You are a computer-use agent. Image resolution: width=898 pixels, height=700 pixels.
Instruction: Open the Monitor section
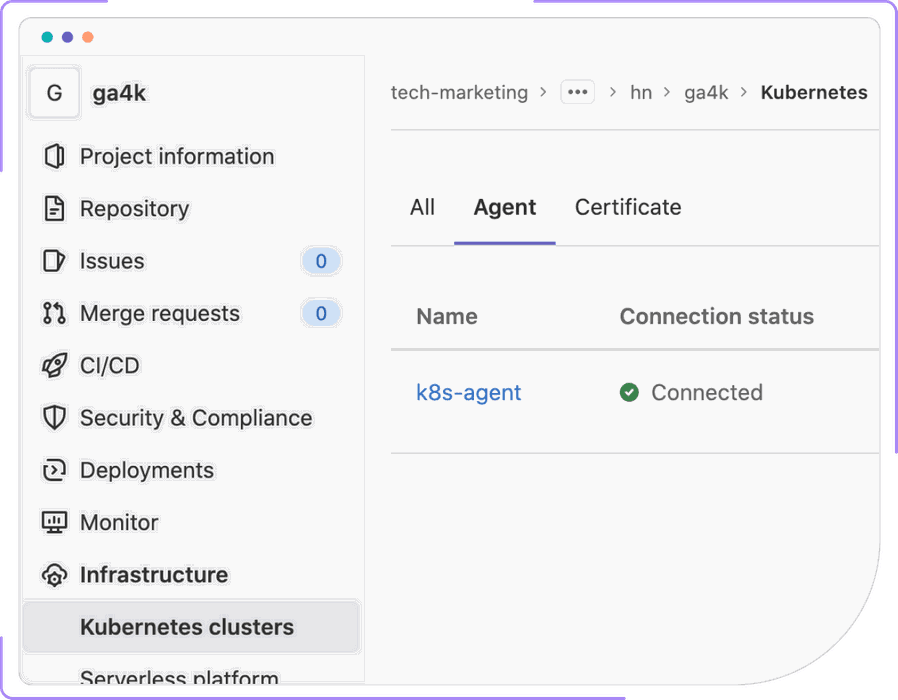119,522
